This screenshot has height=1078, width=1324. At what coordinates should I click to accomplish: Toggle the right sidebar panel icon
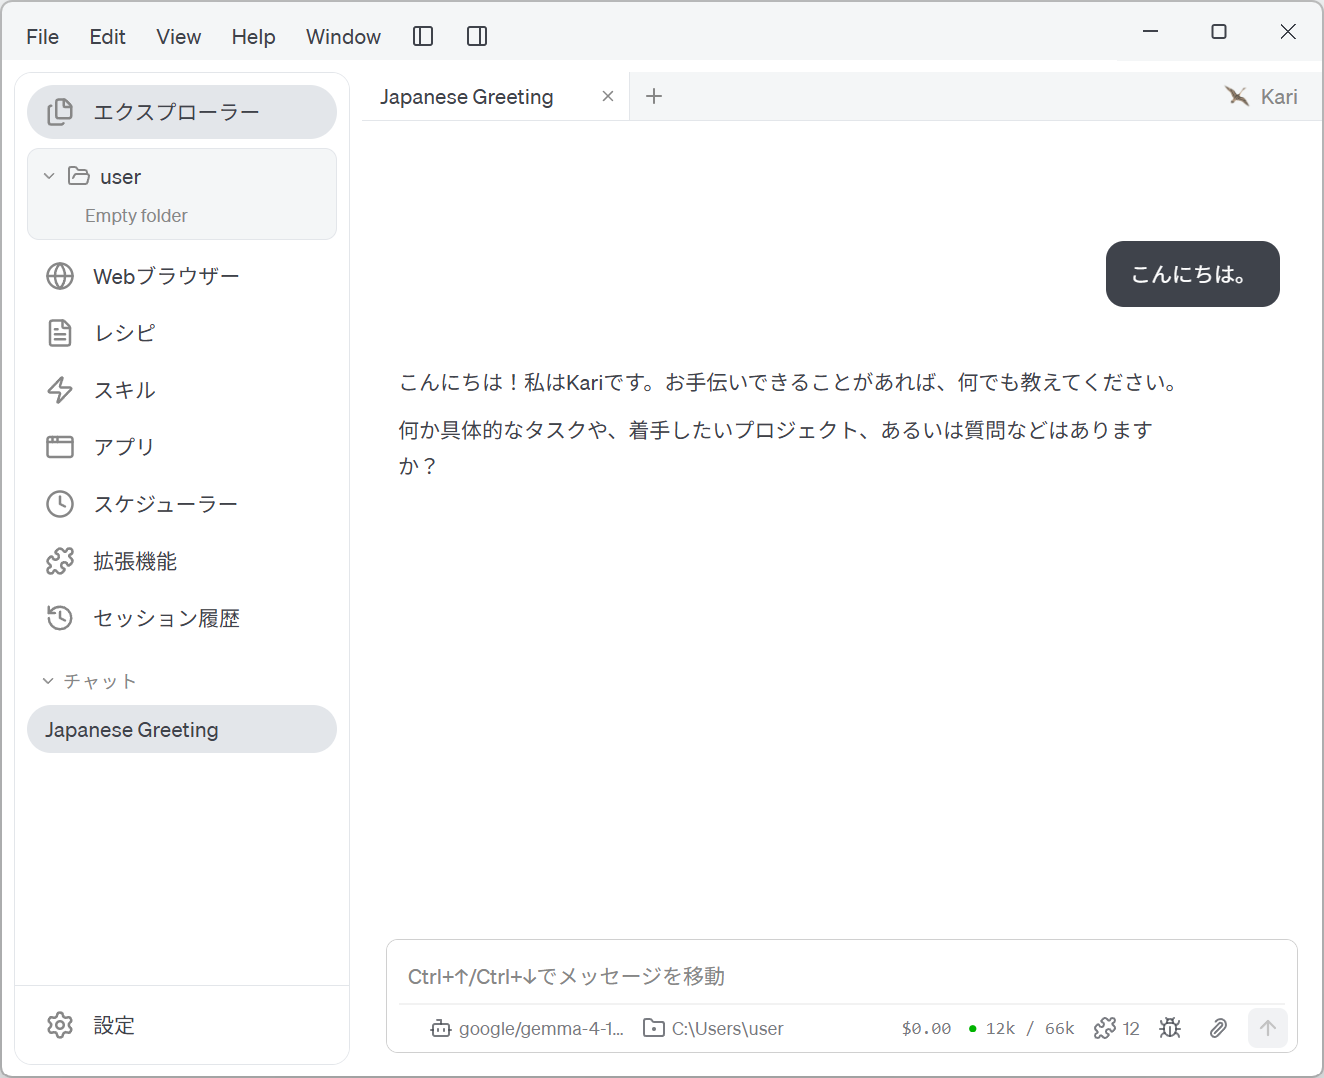coord(477,37)
